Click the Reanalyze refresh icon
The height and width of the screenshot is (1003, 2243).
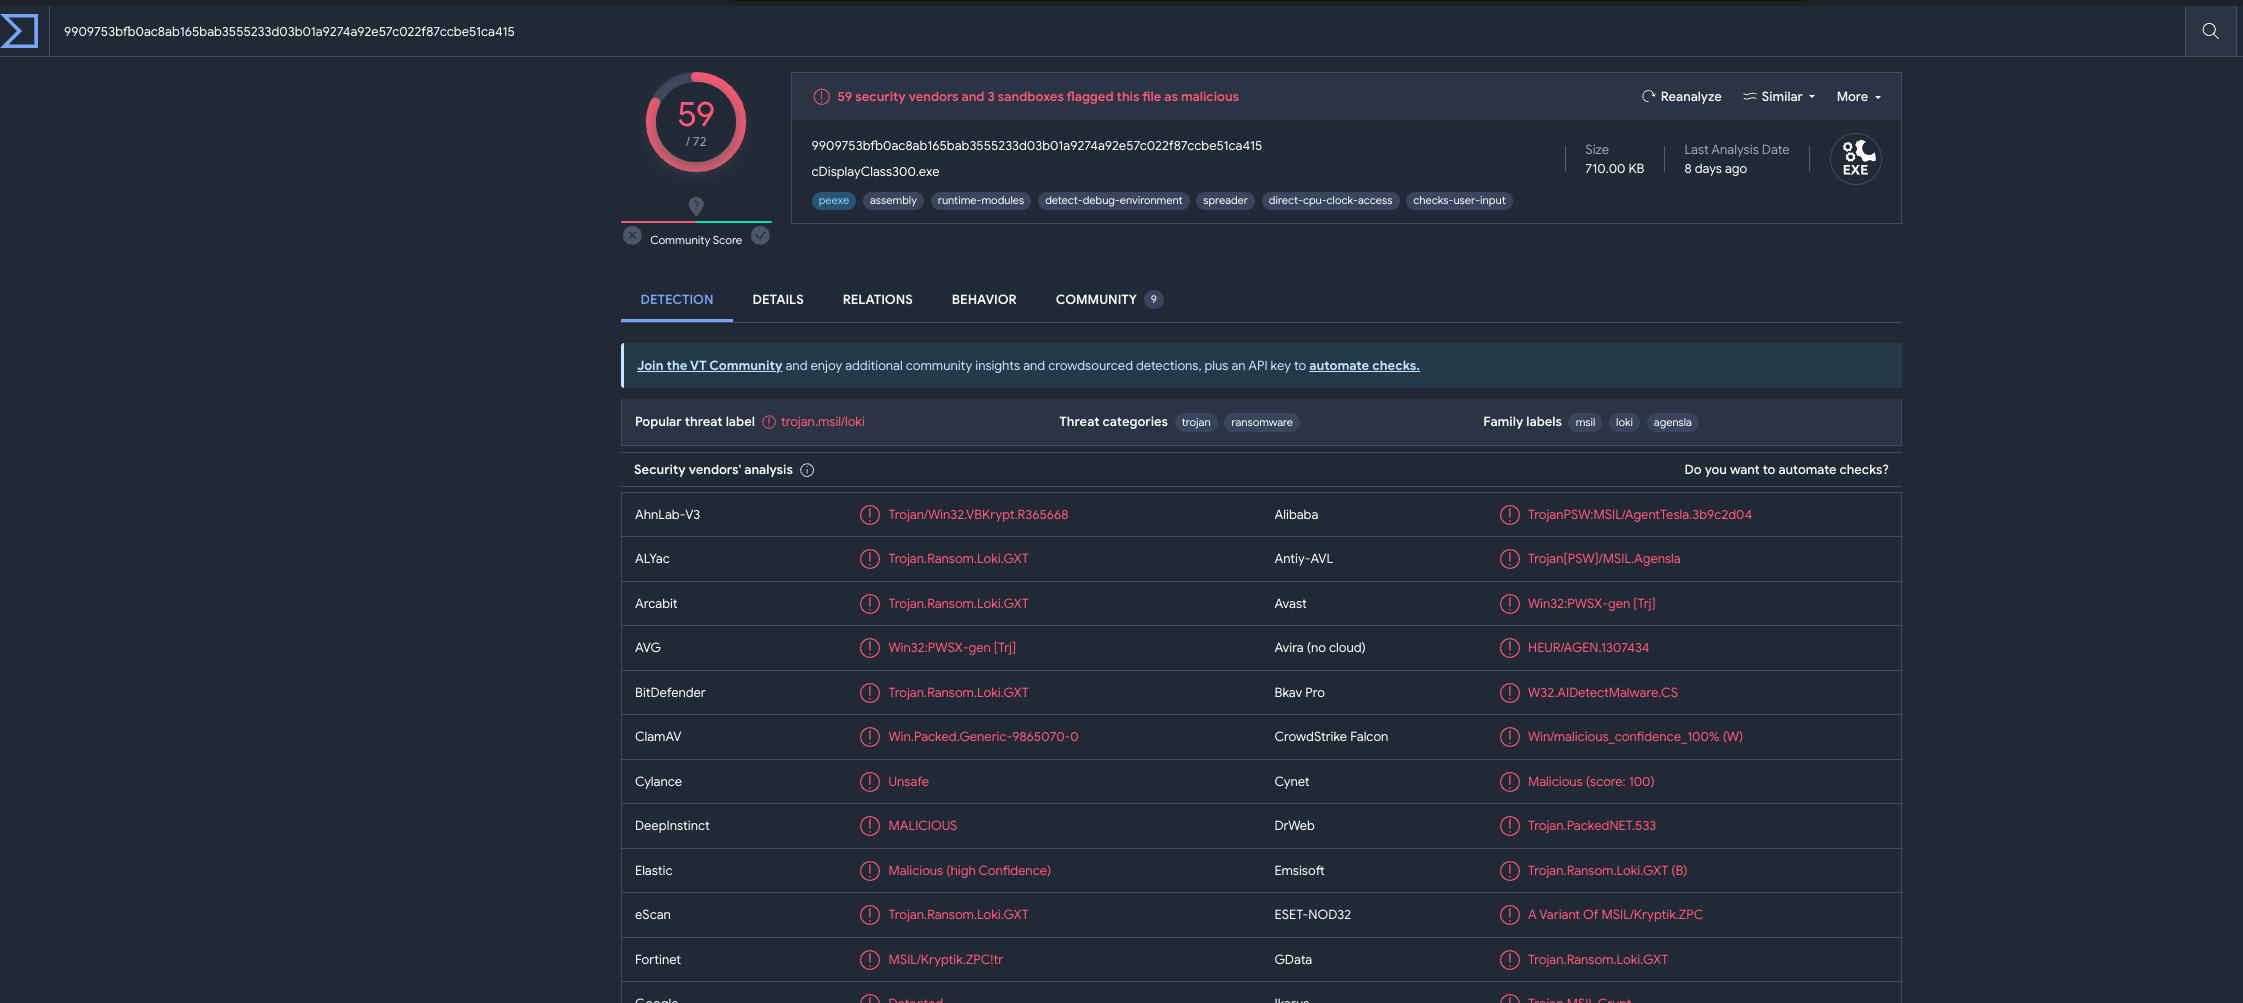pyautogui.click(x=1648, y=97)
